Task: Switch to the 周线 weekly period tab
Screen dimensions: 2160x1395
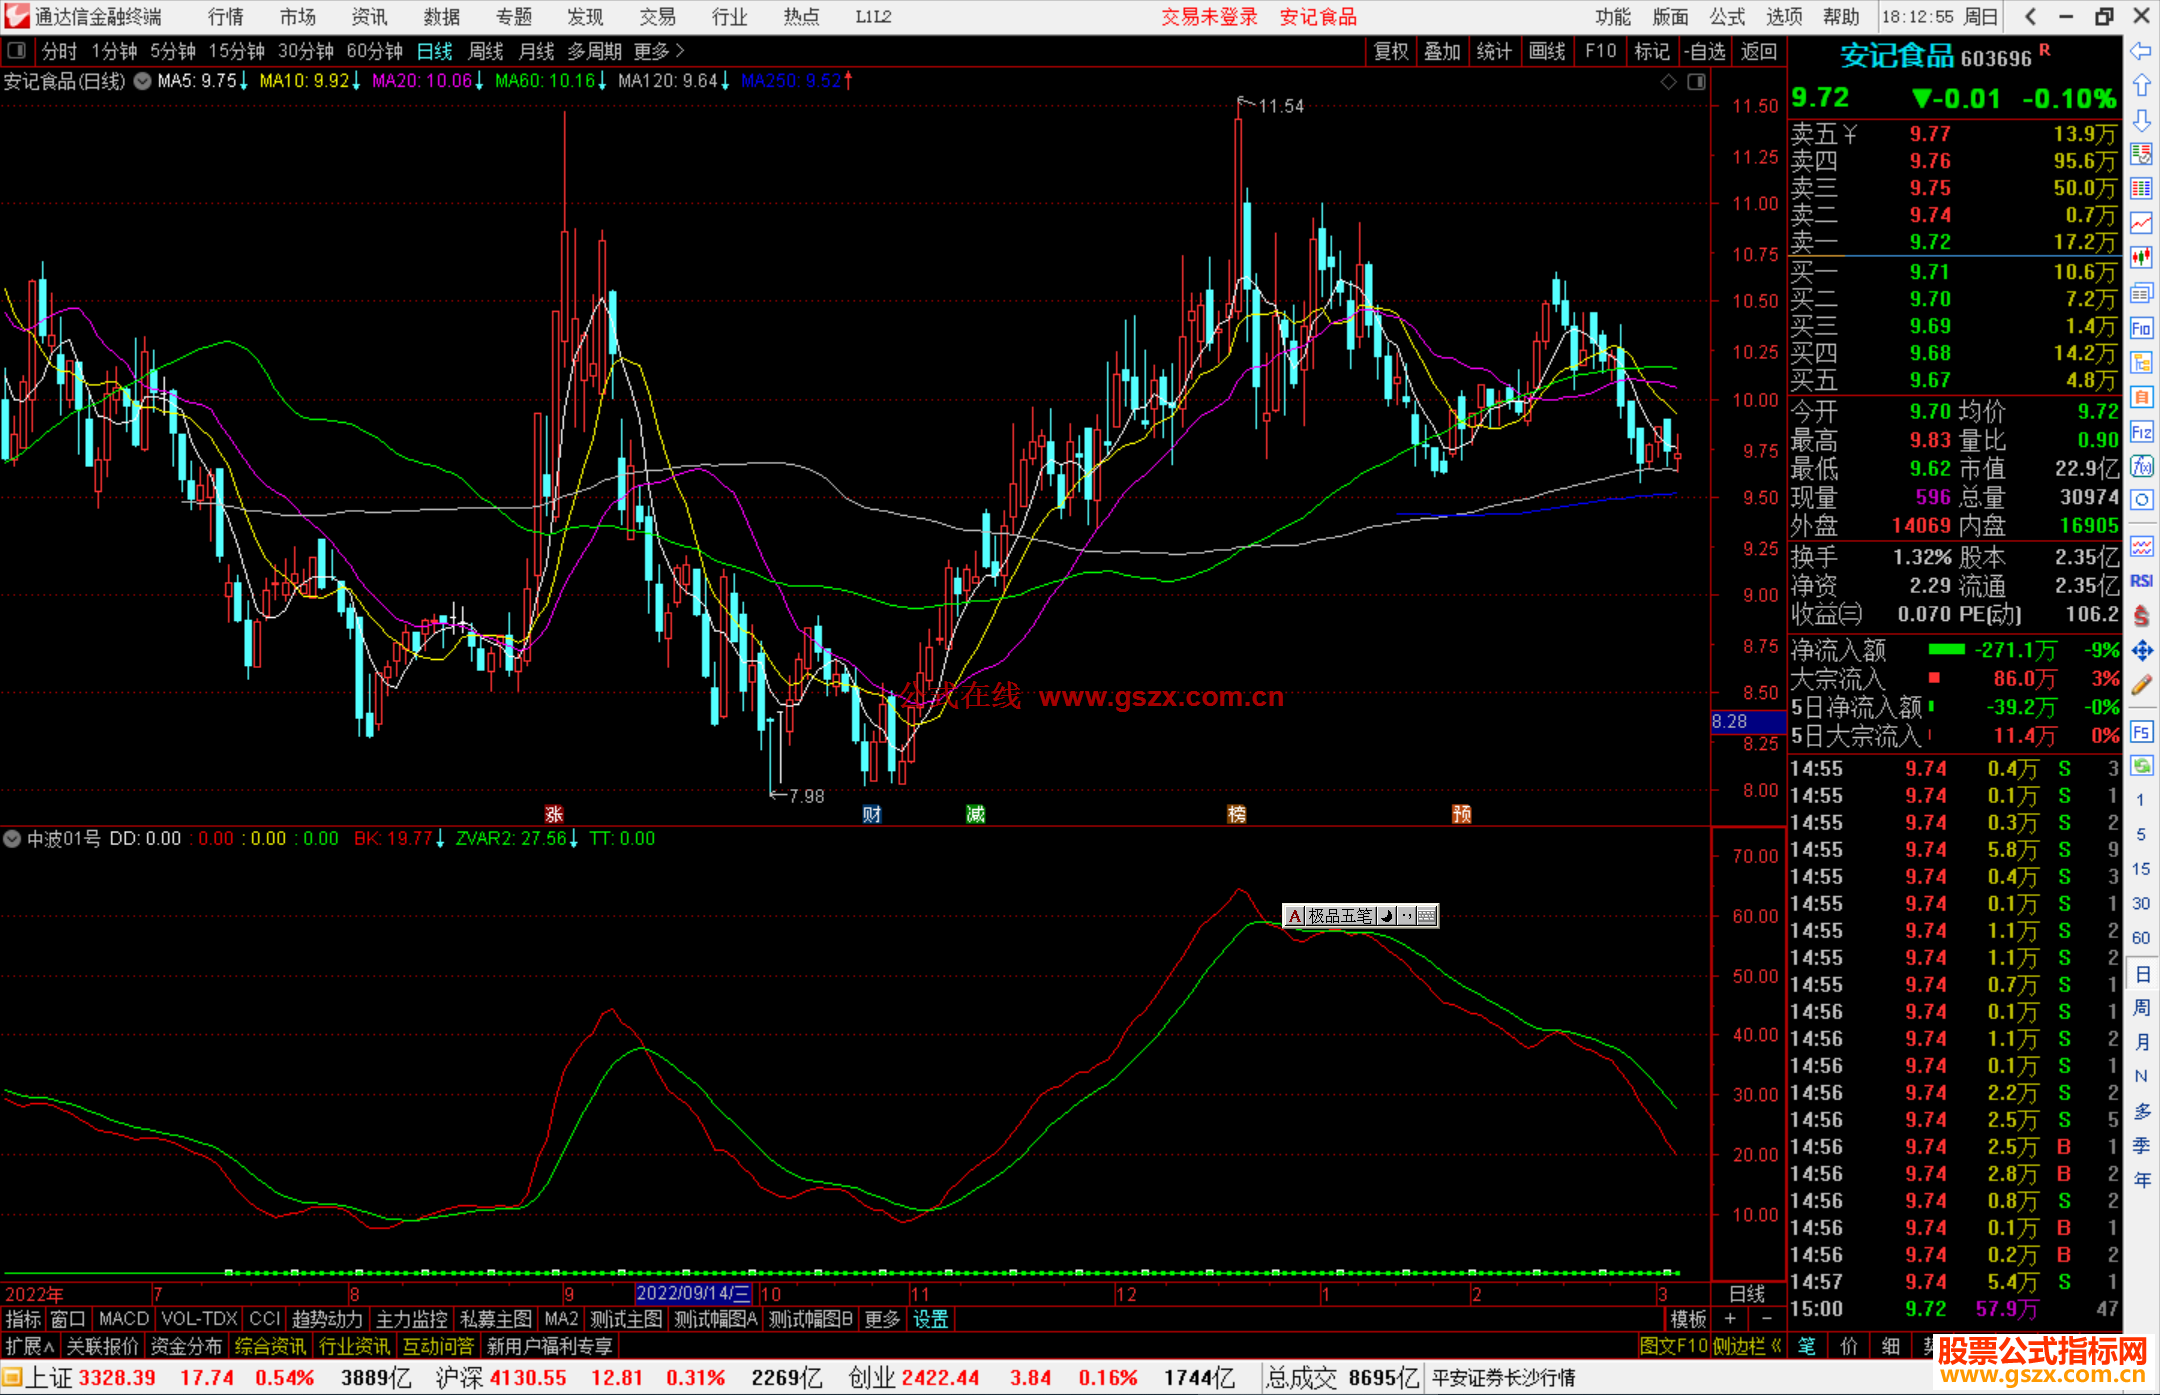Action: [485, 51]
